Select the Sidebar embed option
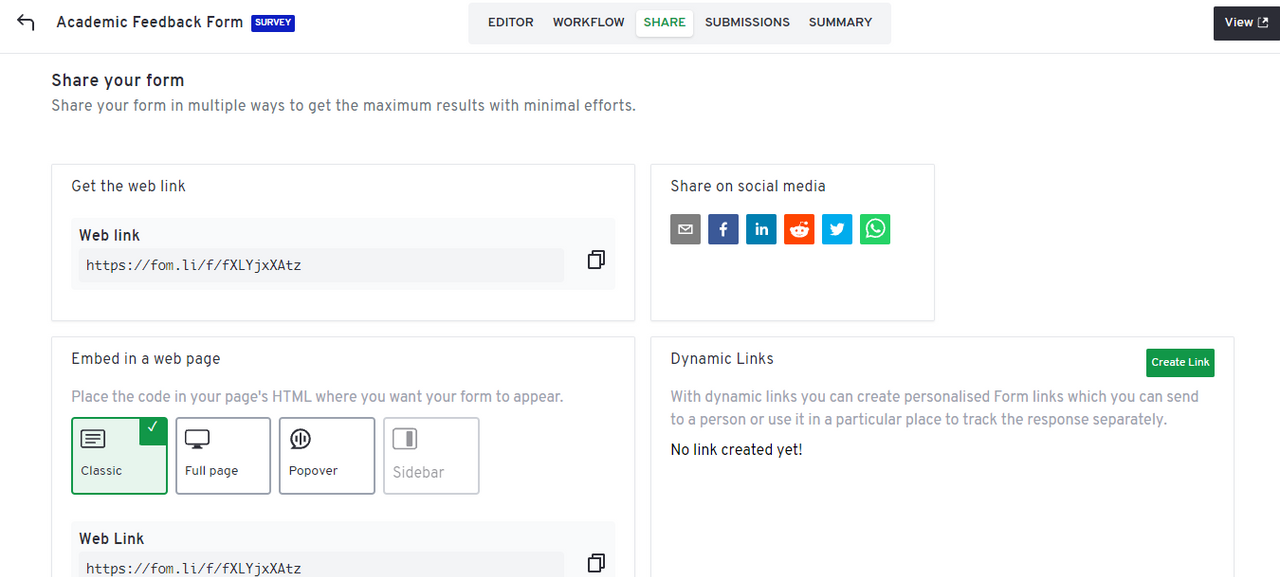This screenshot has height=577, width=1280. point(431,456)
